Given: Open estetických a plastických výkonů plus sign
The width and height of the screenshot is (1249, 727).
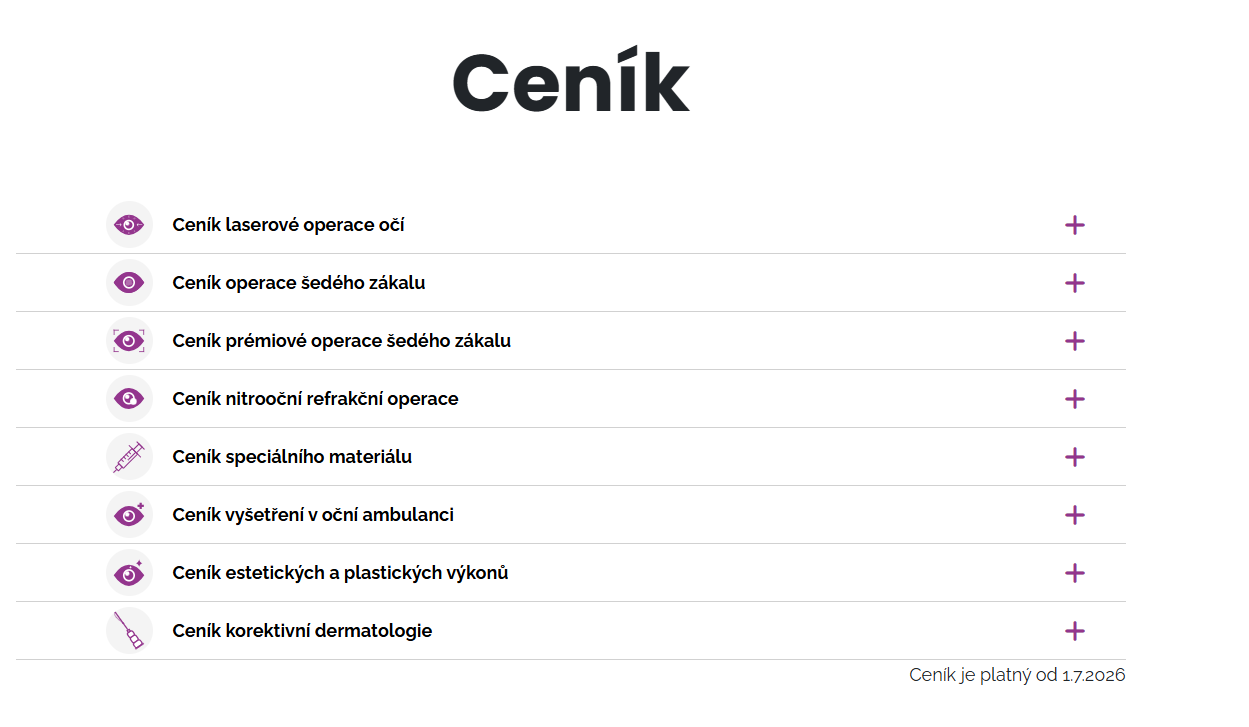Looking at the screenshot, I should point(1075,573).
